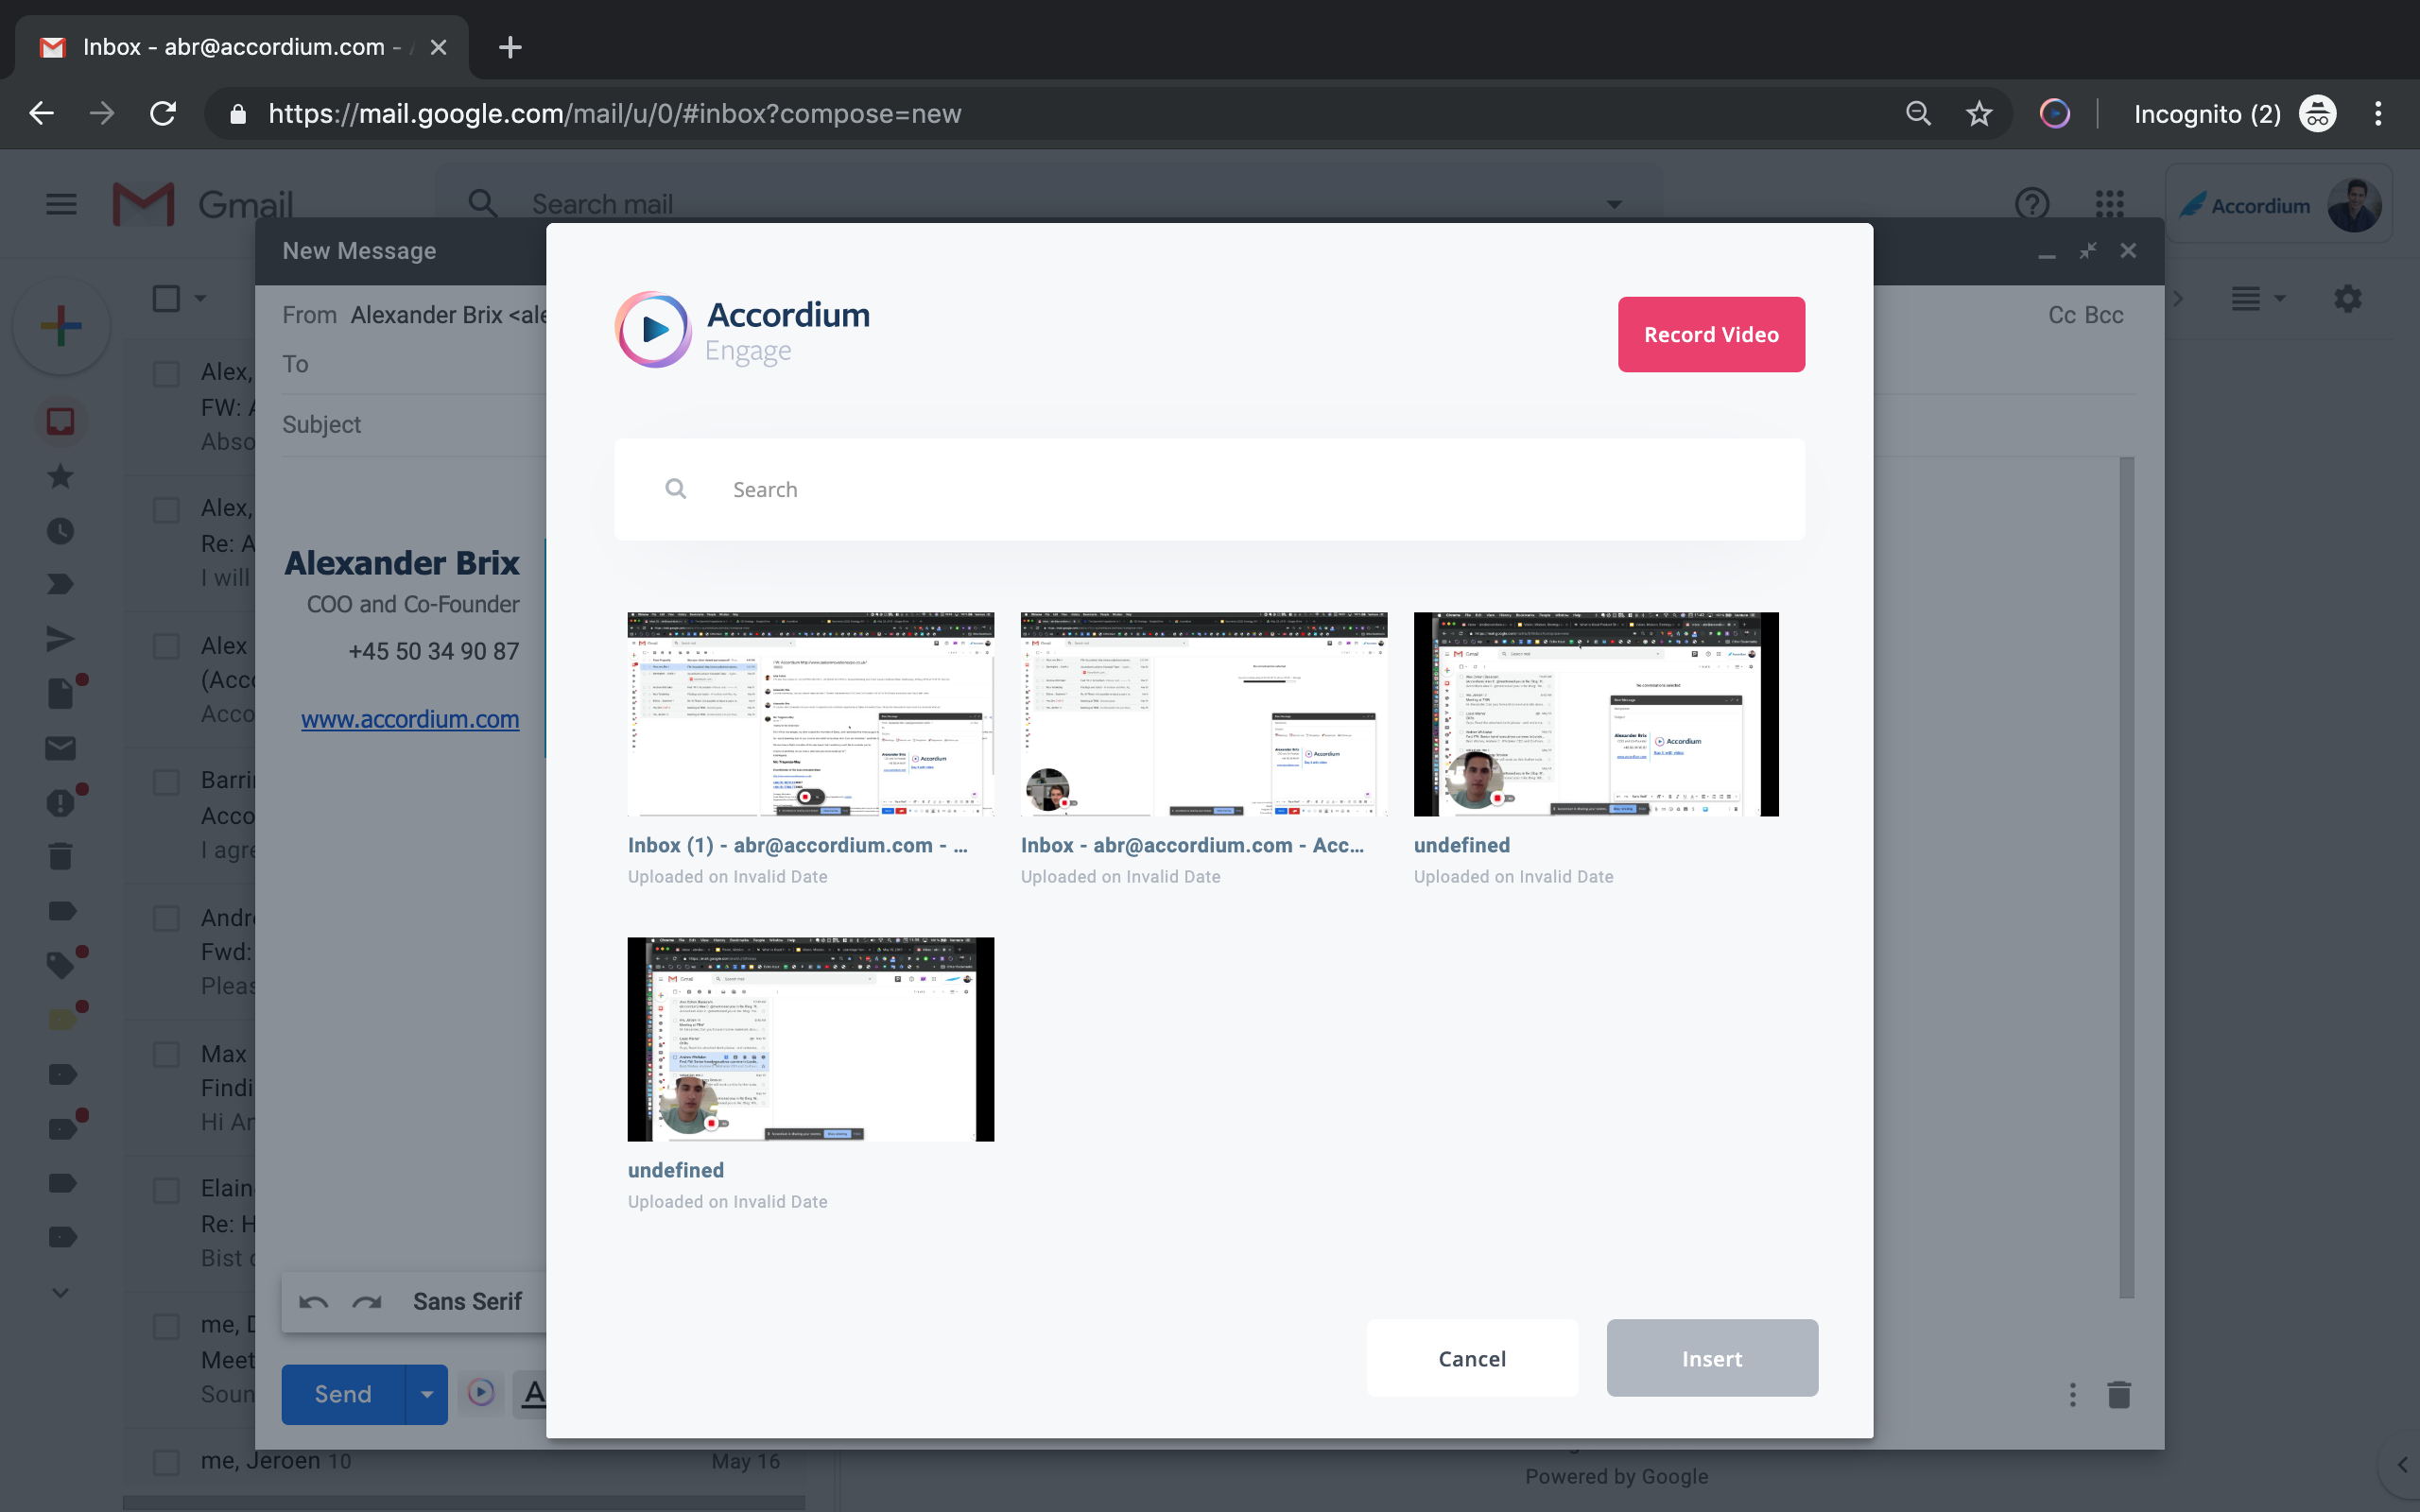The width and height of the screenshot is (2420, 1512).
Task: Tick checkbox for the 'me, Jeroen' email row
Action: point(166,1462)
